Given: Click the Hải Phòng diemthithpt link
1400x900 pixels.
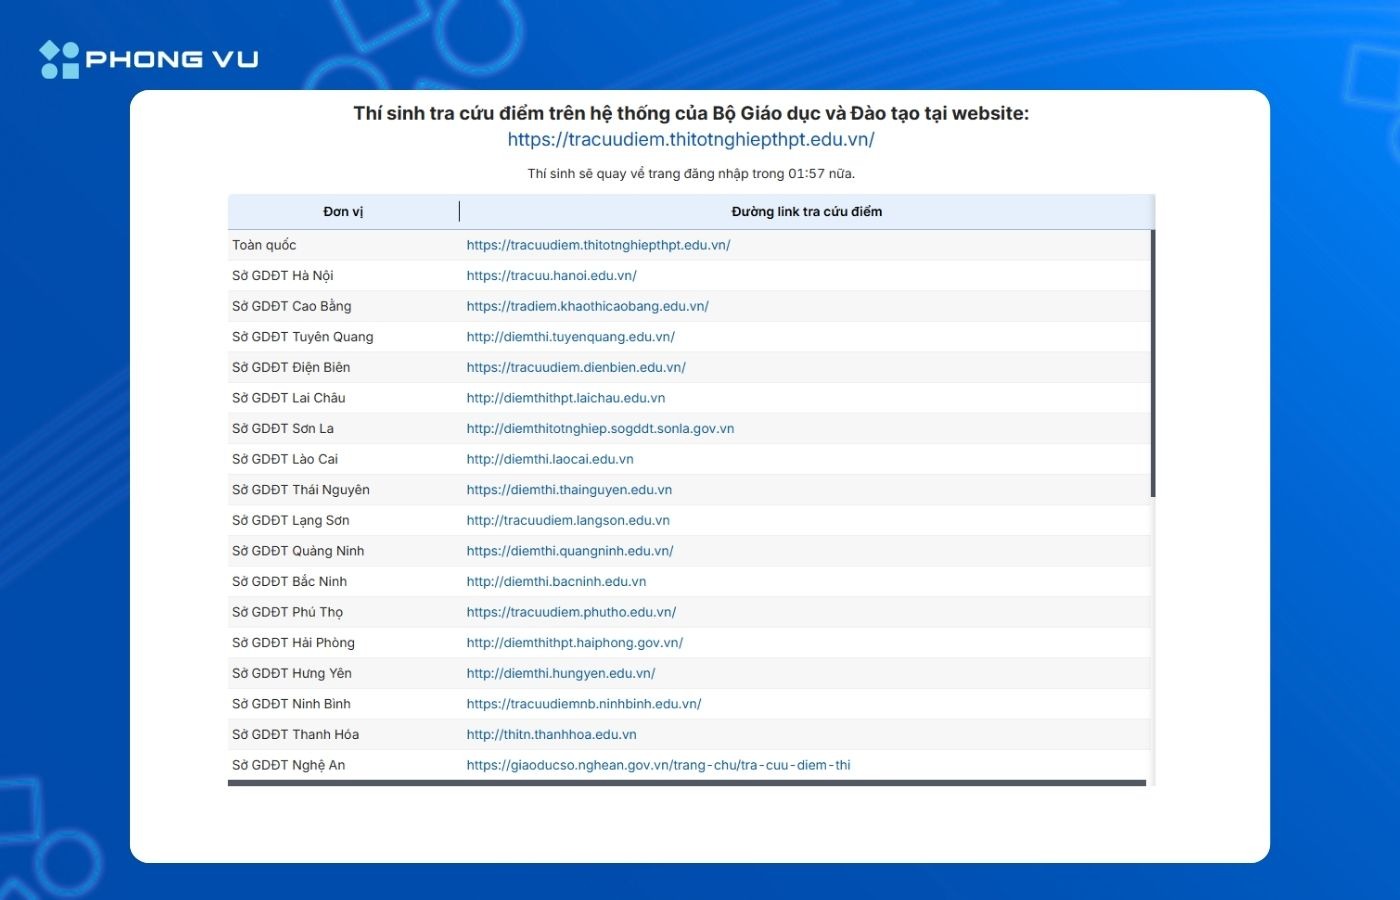Looking at the screenshot, I should coord(575,643).
